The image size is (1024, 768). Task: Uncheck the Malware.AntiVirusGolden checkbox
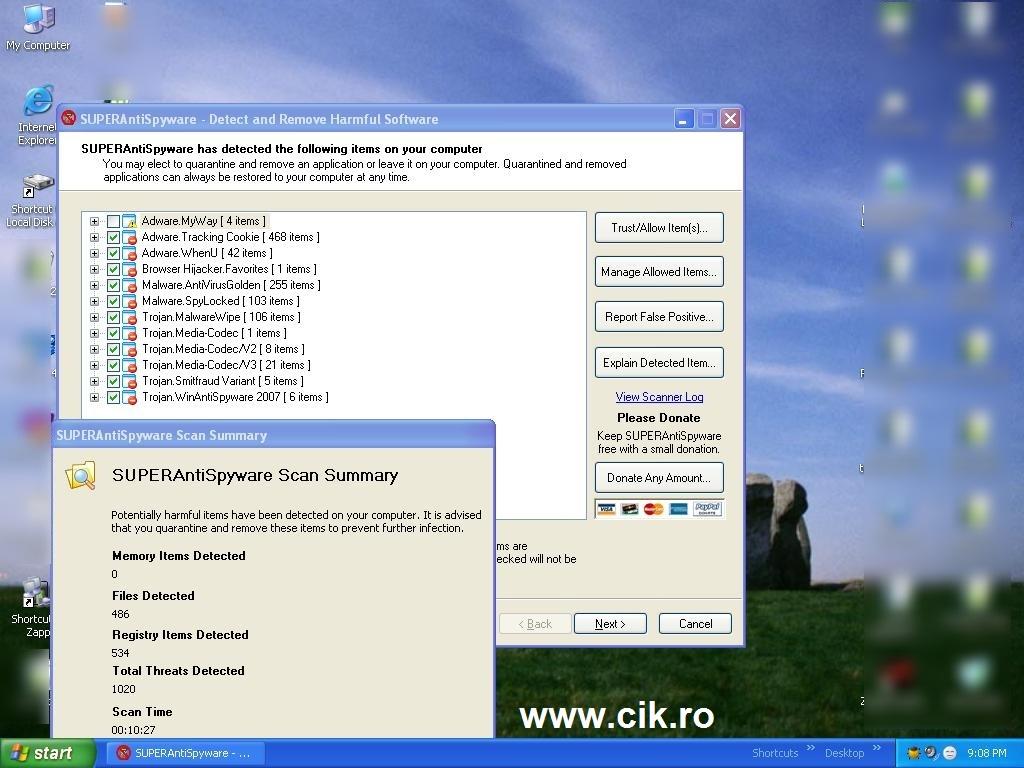113,285
